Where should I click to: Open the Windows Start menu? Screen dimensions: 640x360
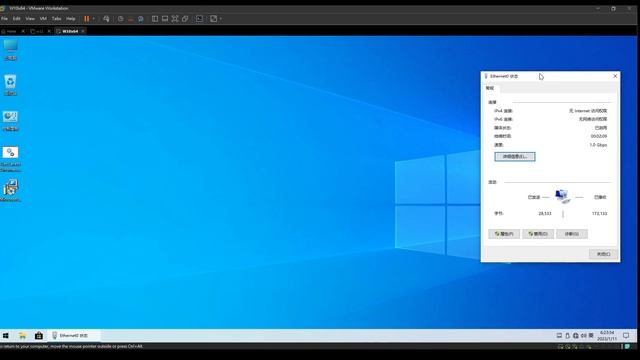6,336
